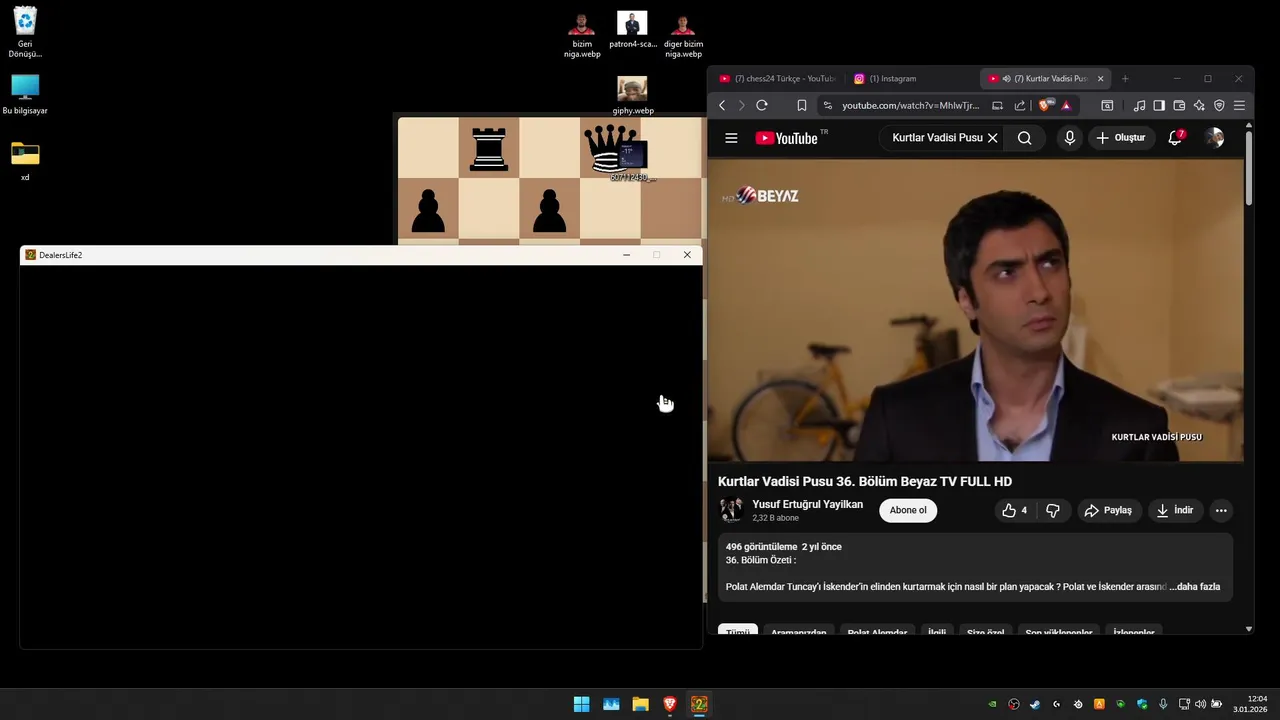Viewport: 1280px width, 720px height.
Task: Like the video with thumbs up
Action: point(1014,510)
